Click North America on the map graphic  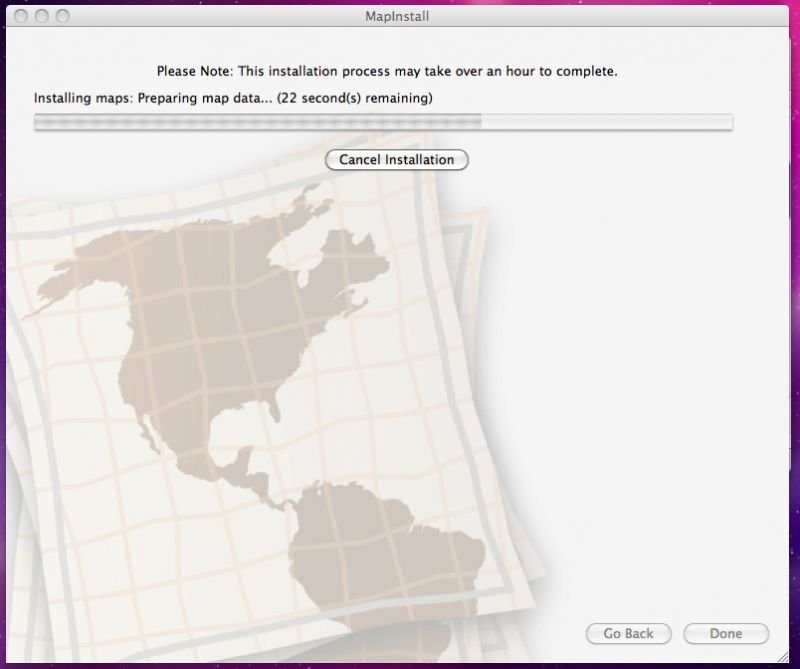220,320
